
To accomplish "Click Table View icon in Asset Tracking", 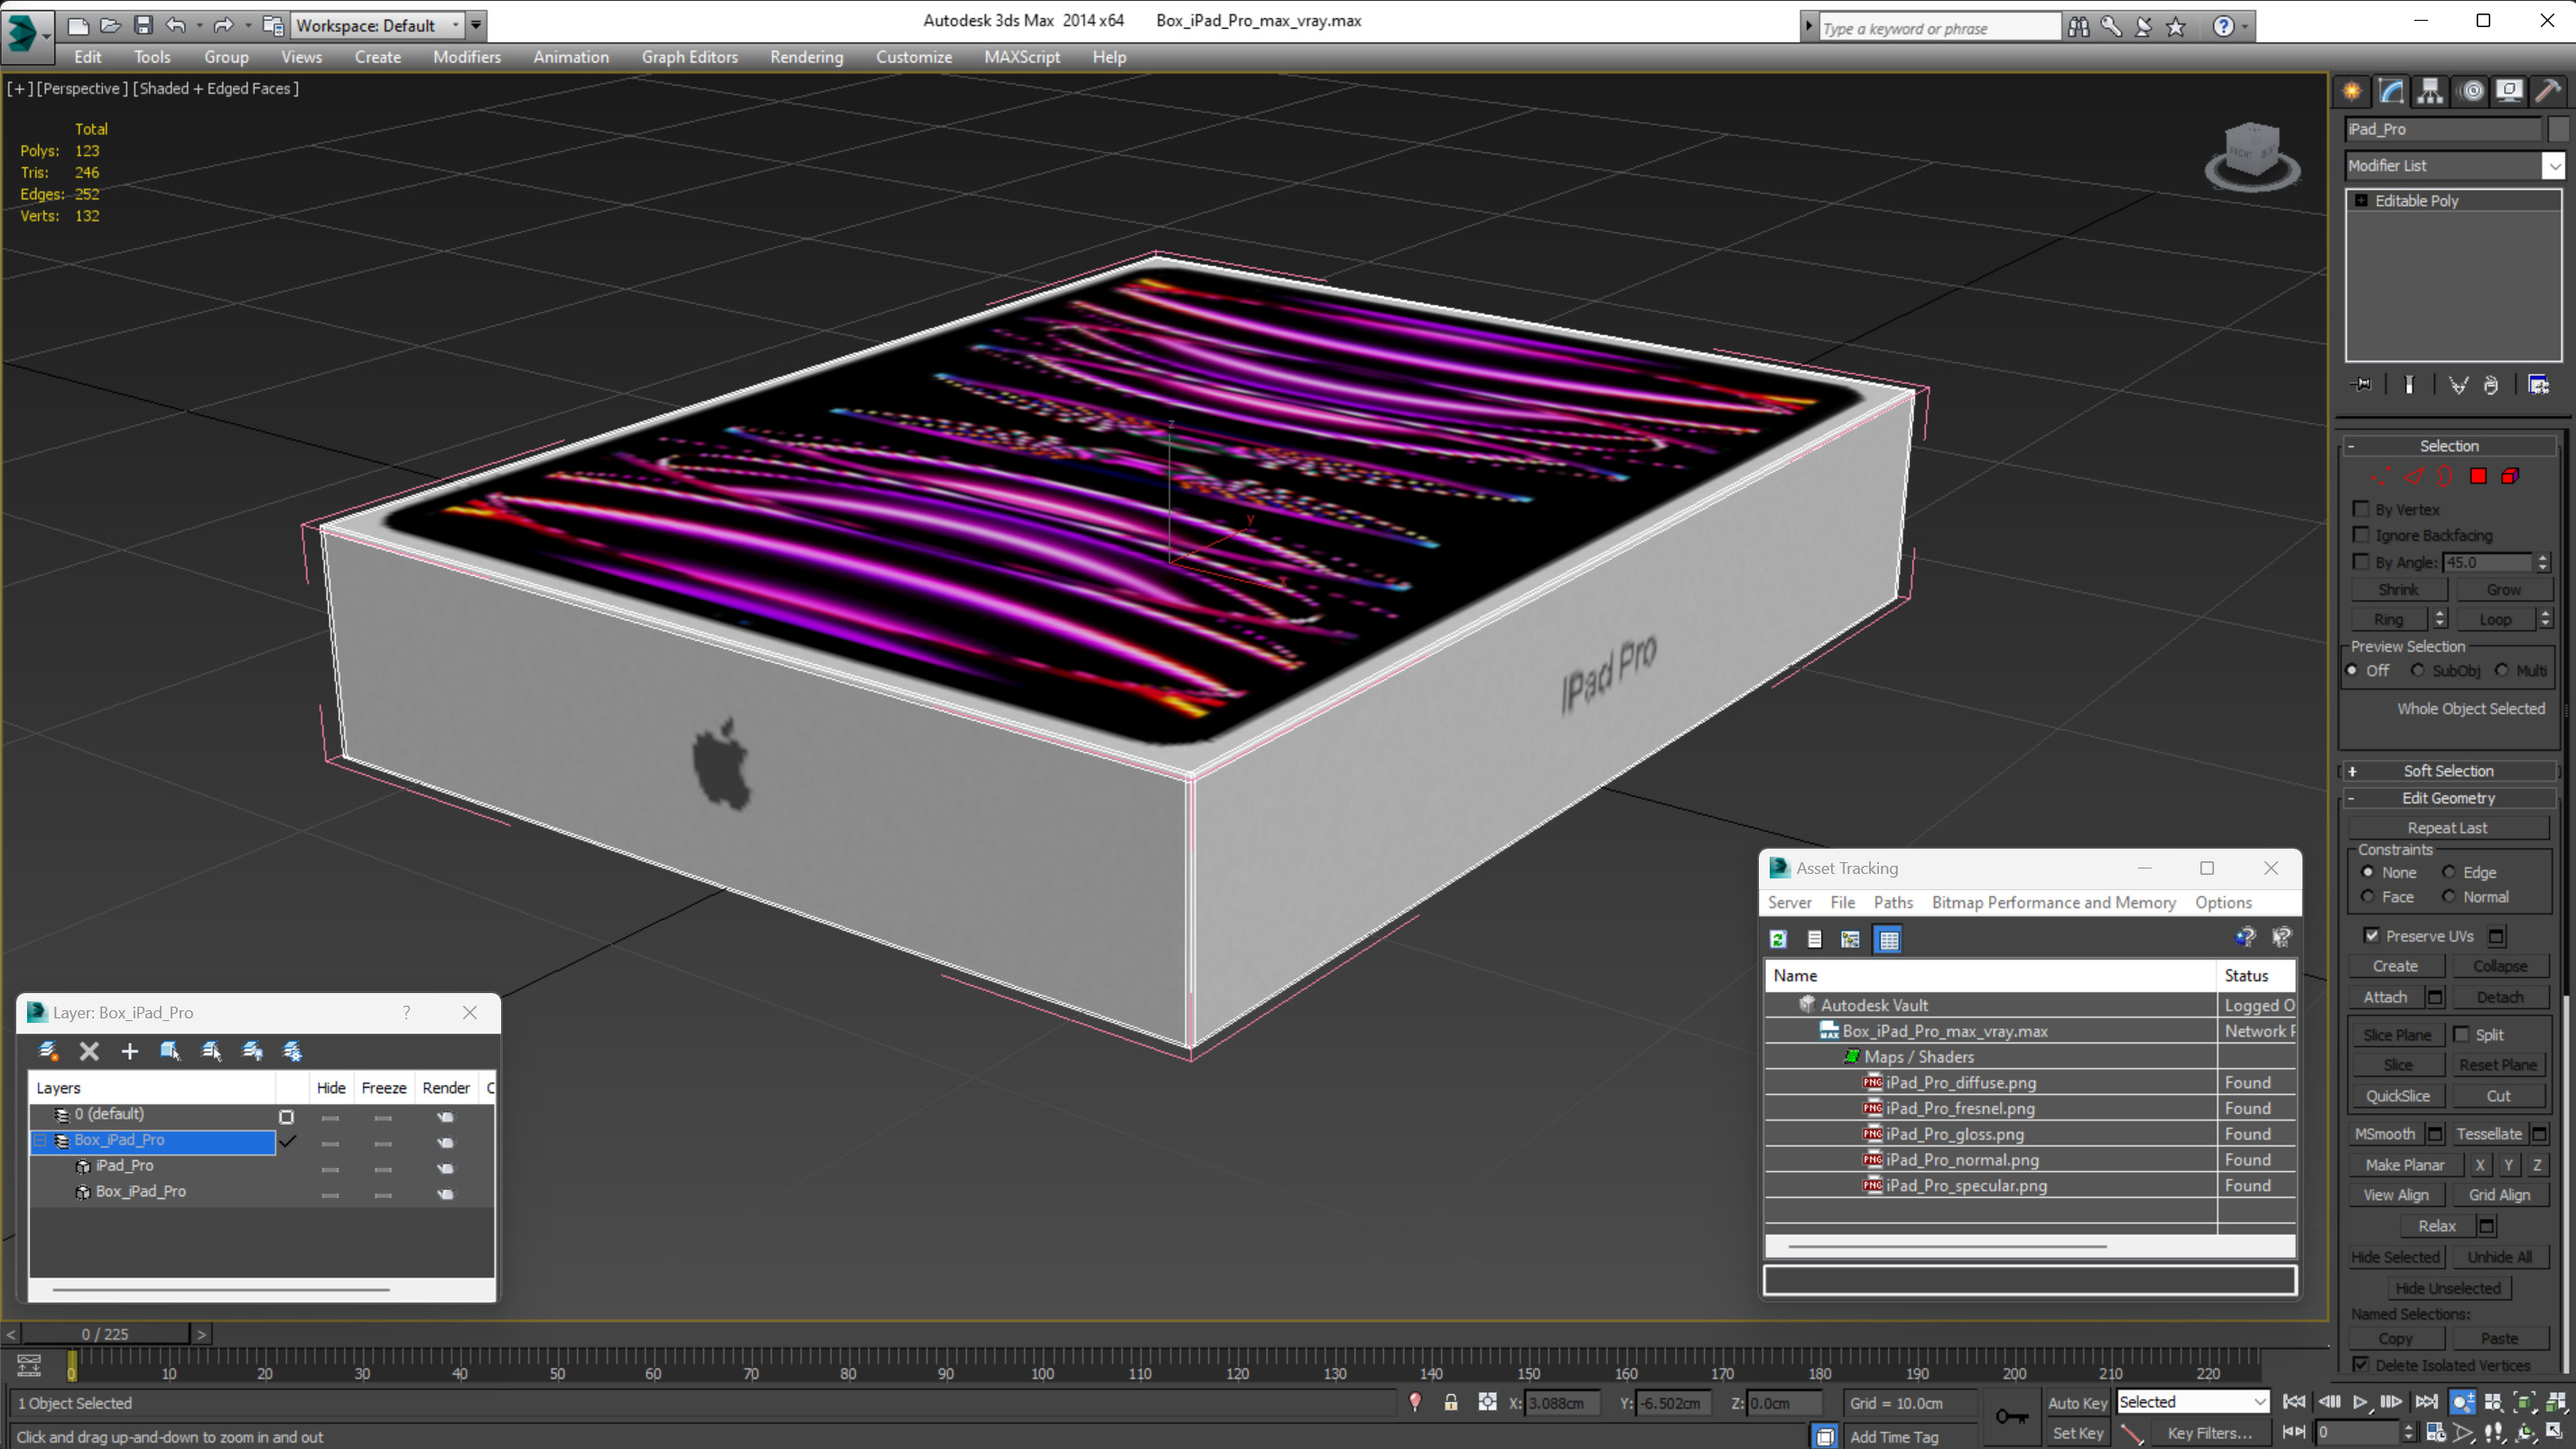I will (1888, 939).
